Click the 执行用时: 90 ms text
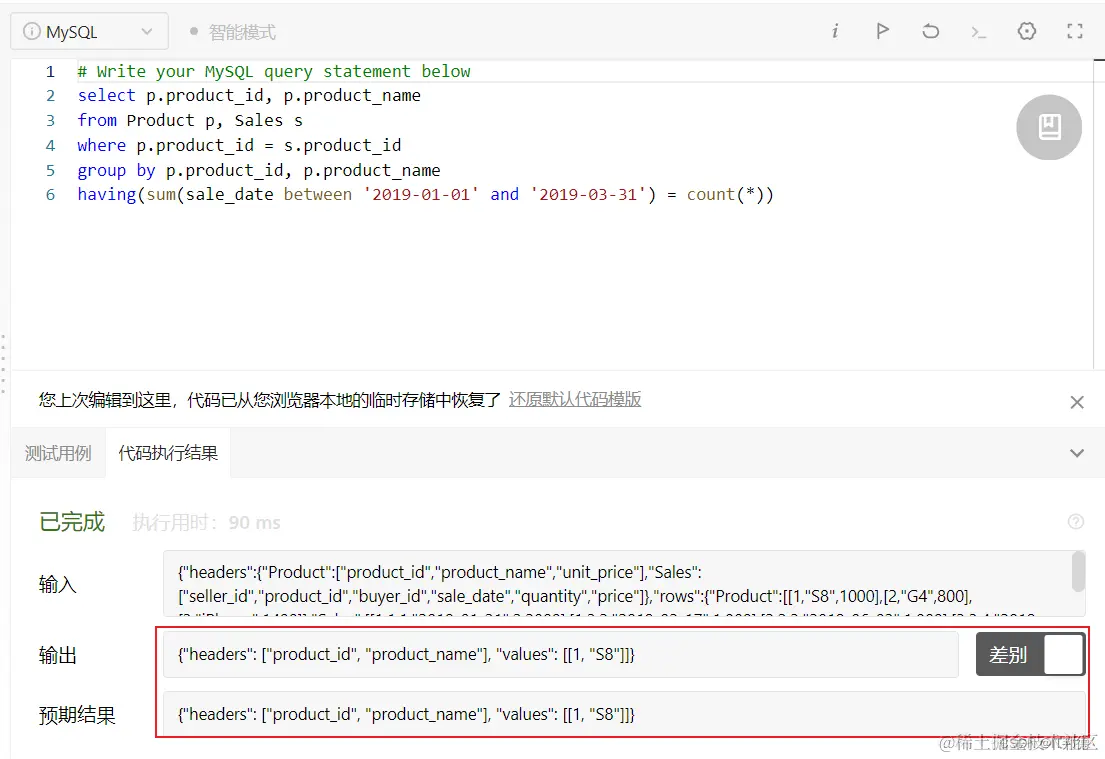The image size is (1105, 759). (206, 523)
